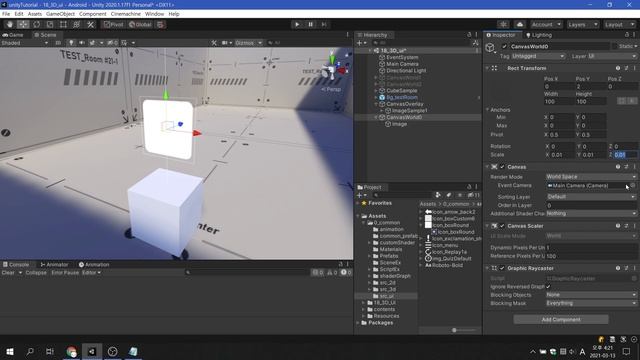
Task: Expand the CubeSample hierarchy item
Action: pyautogui.click(x=376, y=91)
